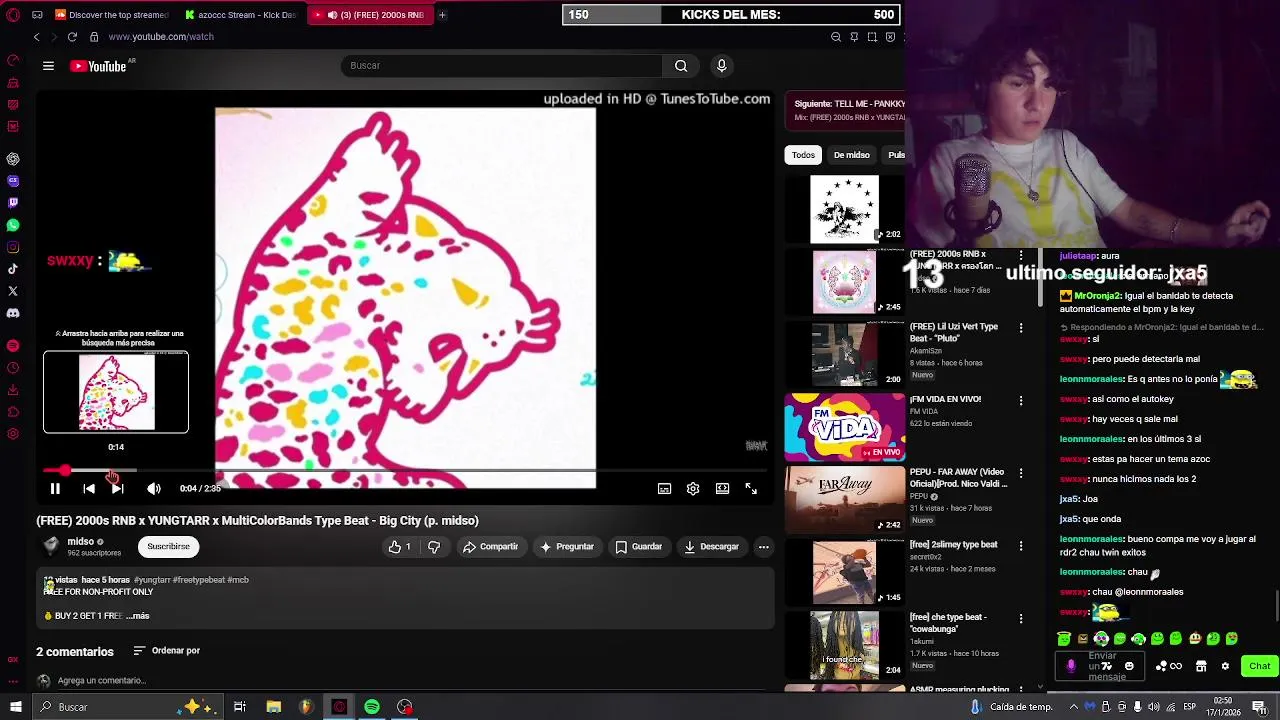The height and width of the screenshot is (720, 1280).
Task: Click the YouTube search field 'Buscar'
Action: [502, 66]
